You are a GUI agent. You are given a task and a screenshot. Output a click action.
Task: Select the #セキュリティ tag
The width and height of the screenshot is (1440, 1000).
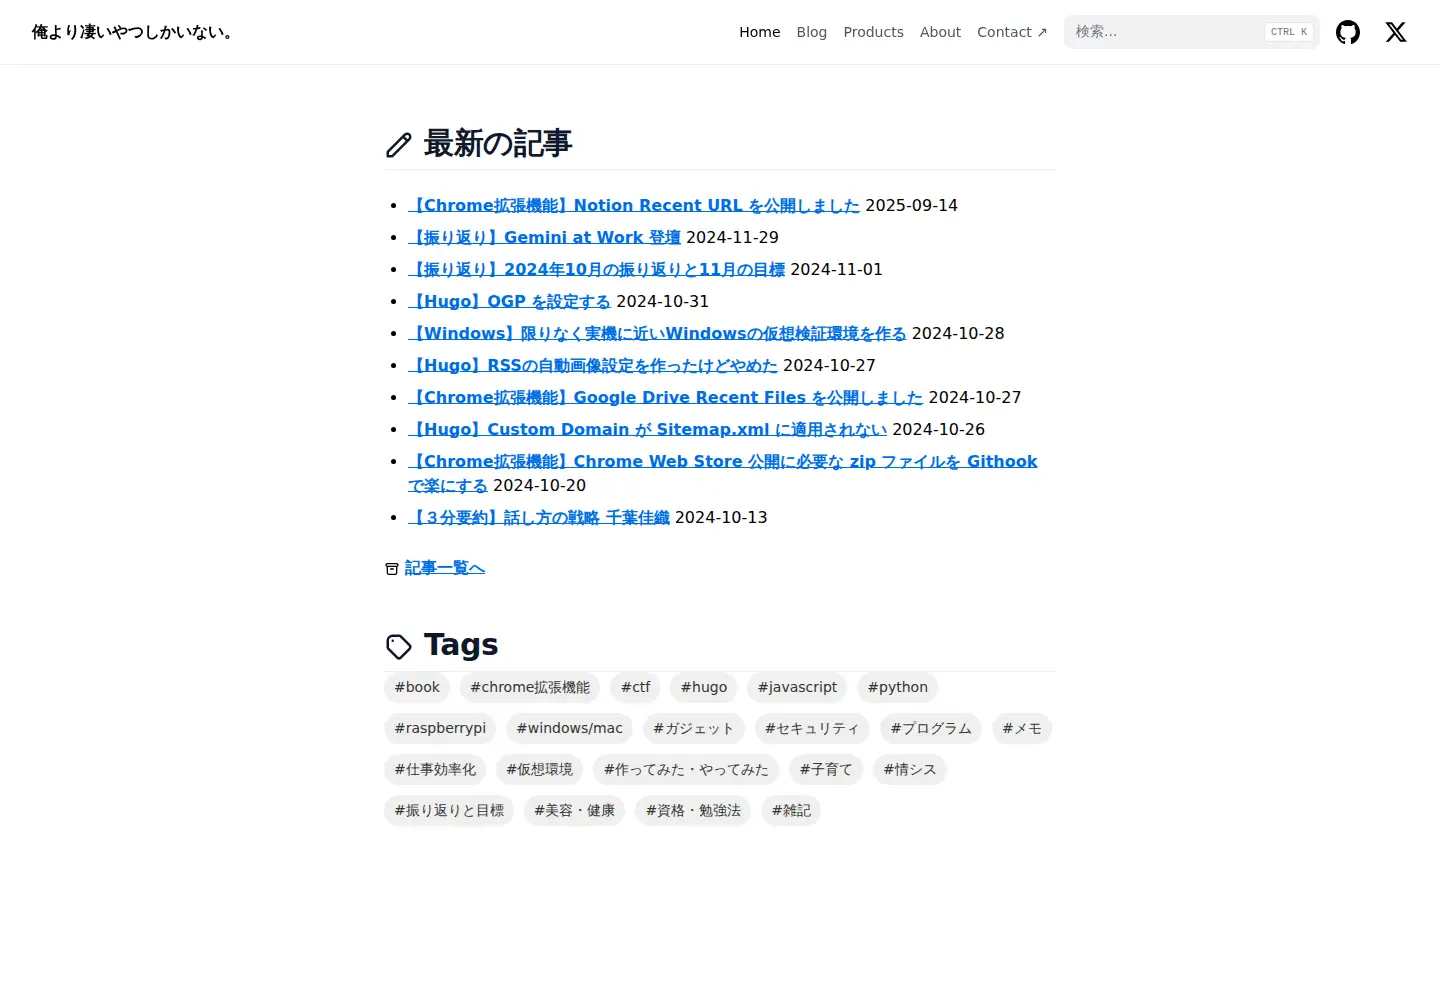812,728
